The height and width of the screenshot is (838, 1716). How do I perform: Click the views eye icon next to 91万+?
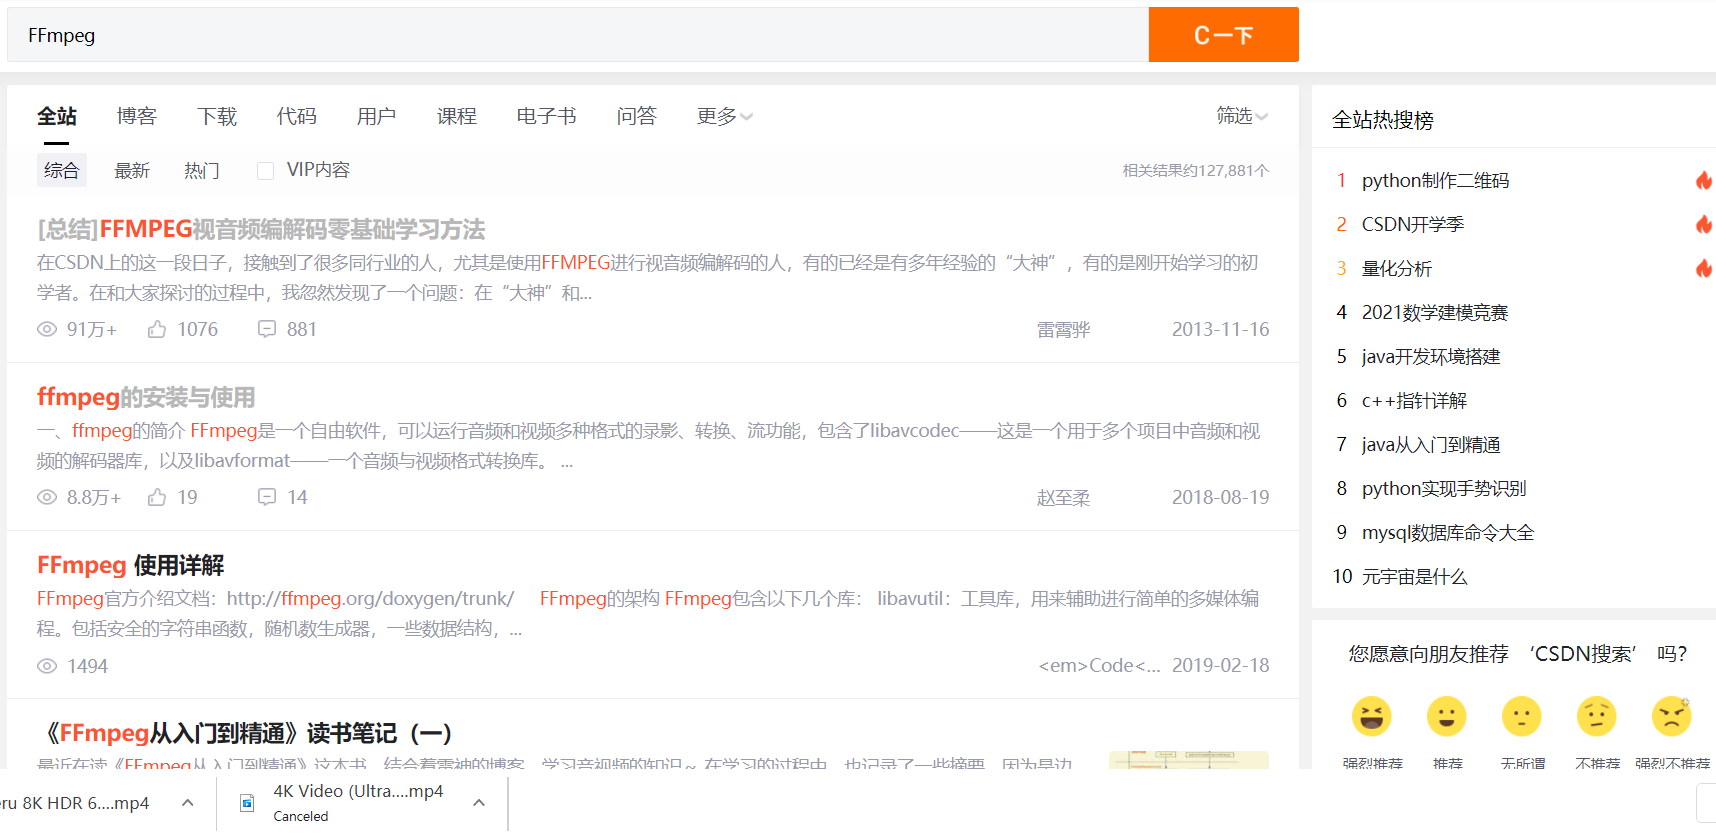47,329
